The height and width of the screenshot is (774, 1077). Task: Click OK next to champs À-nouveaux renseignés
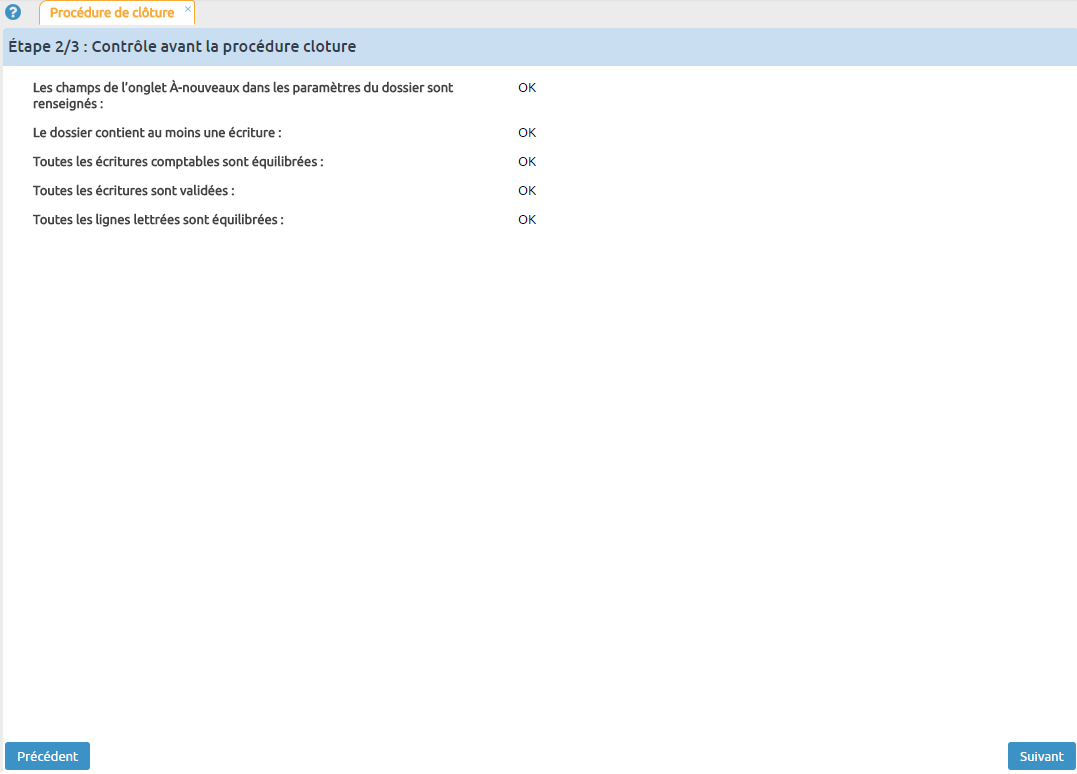click(527, 88)
